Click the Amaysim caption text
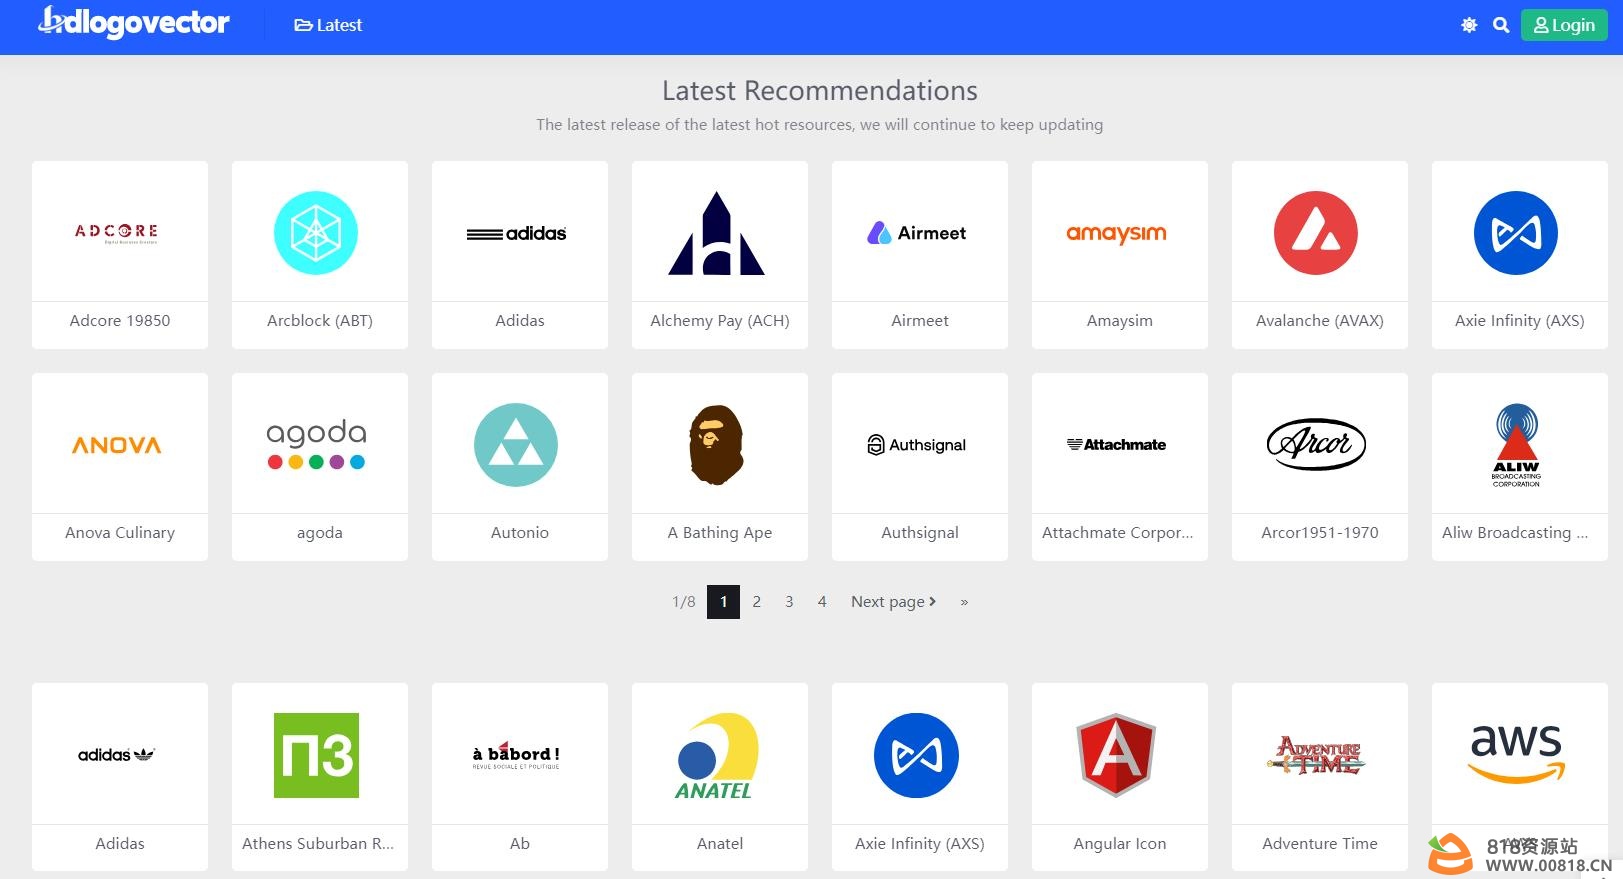 1120,321
